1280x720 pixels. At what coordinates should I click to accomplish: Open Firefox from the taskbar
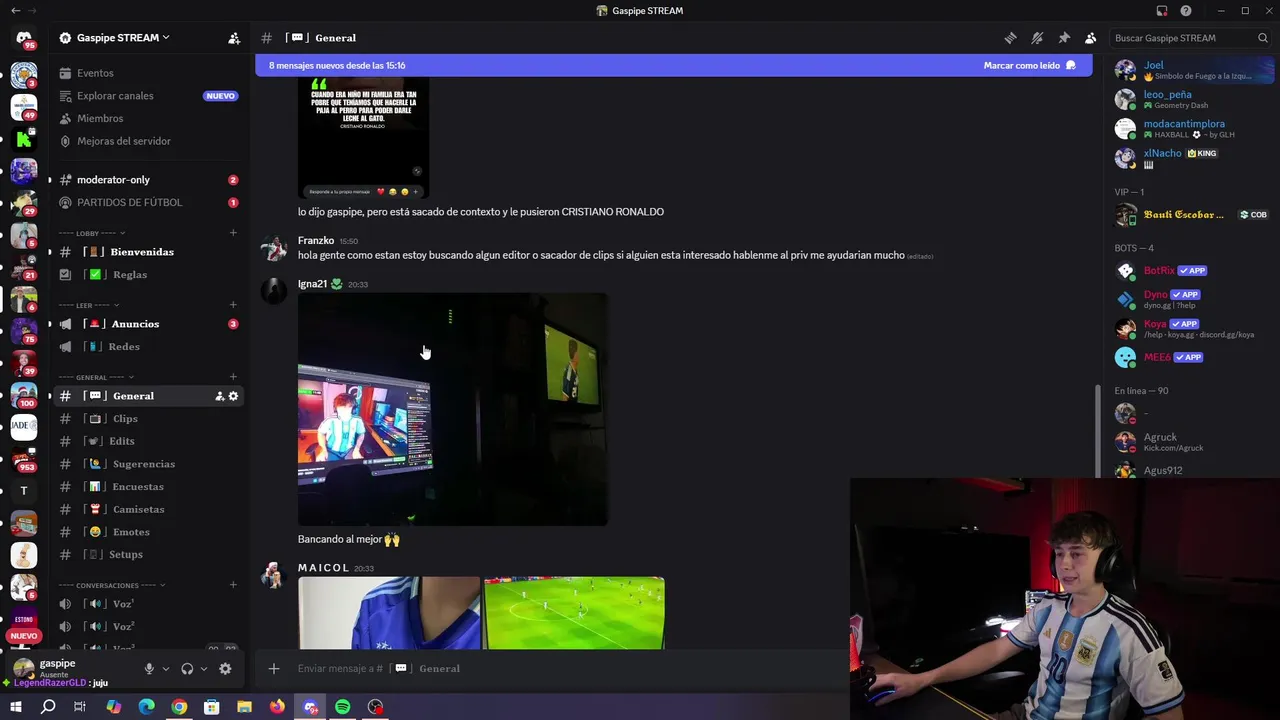click(277, 707)
